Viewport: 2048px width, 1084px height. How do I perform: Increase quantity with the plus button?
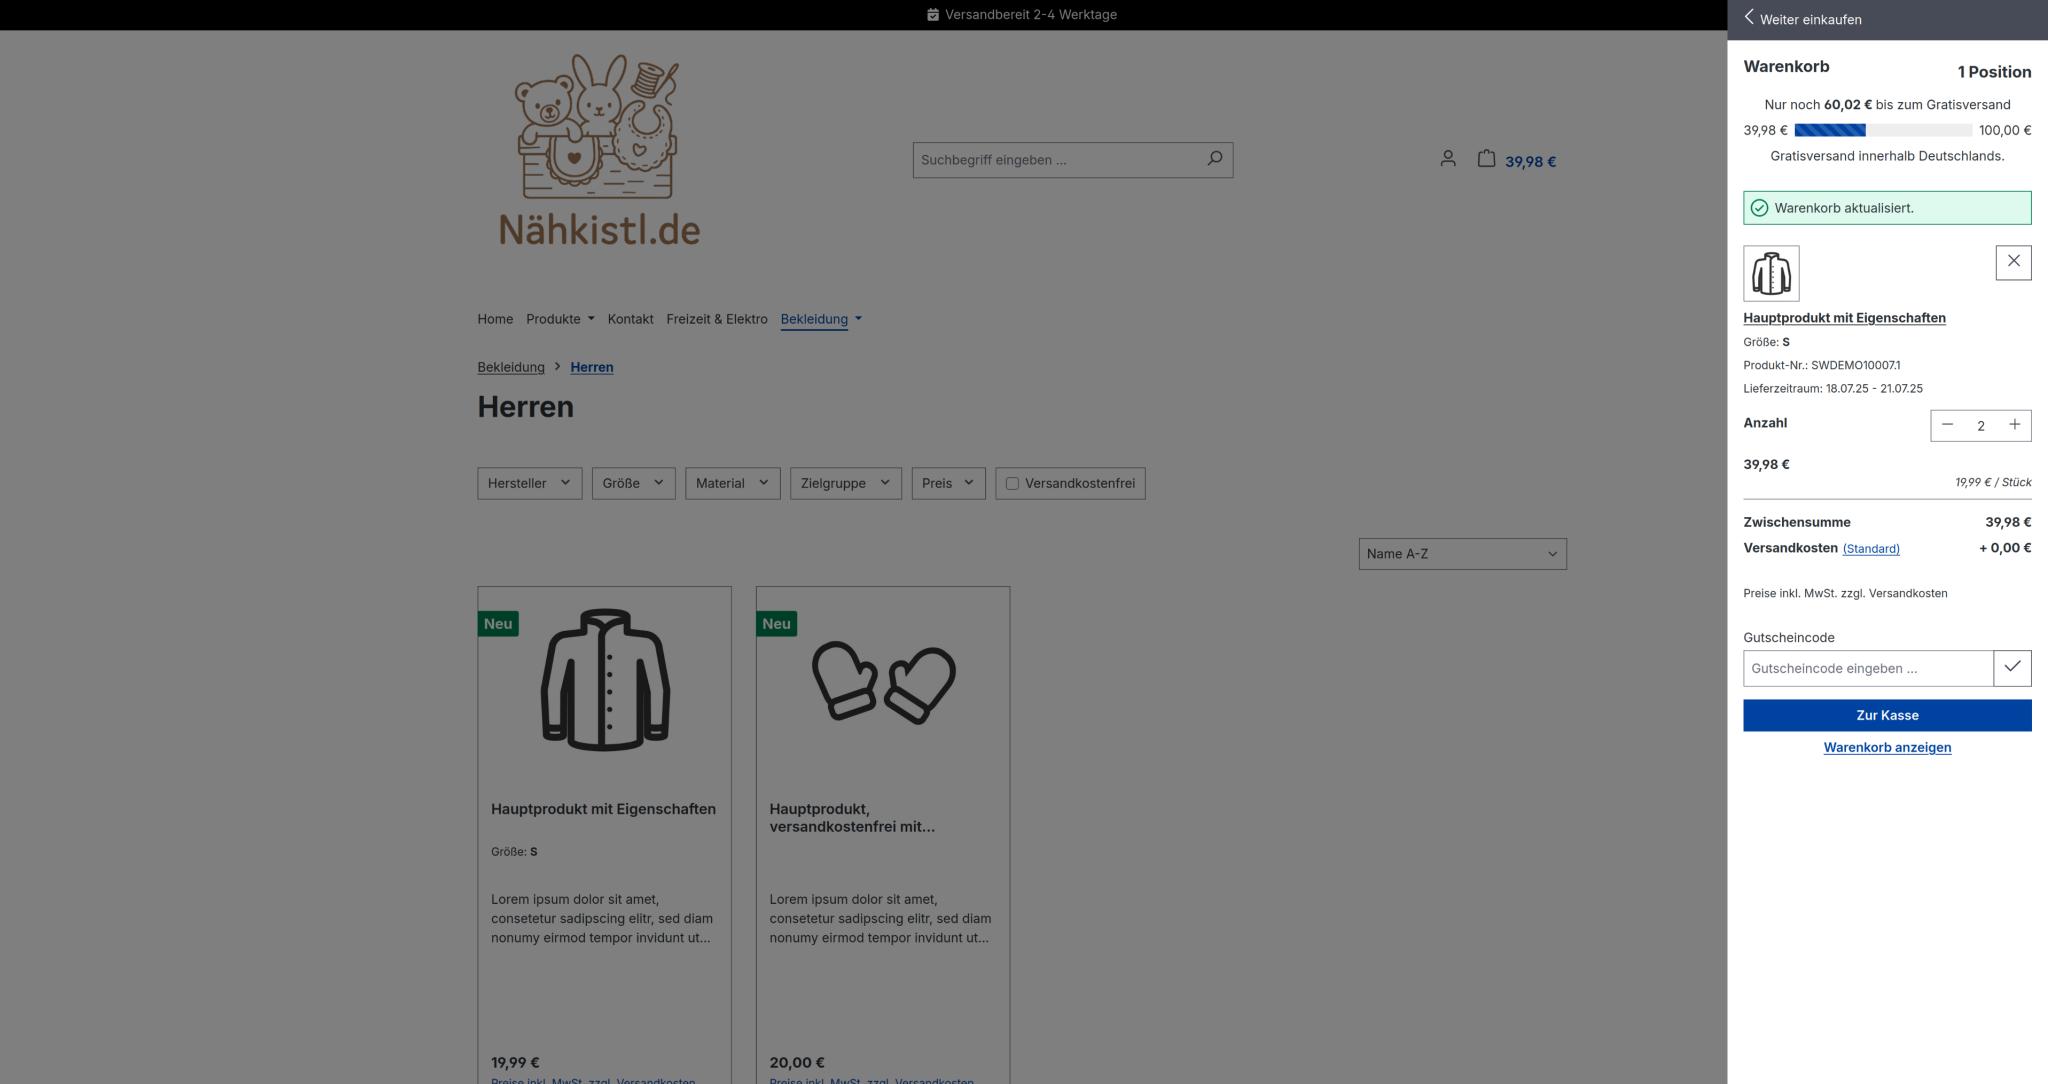pos(2014,425)
